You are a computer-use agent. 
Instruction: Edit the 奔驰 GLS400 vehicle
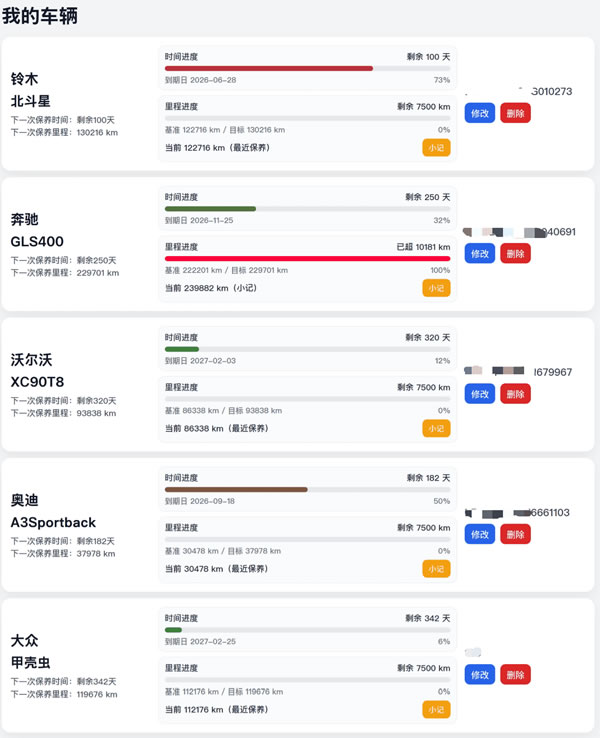(x=479, y=253)
